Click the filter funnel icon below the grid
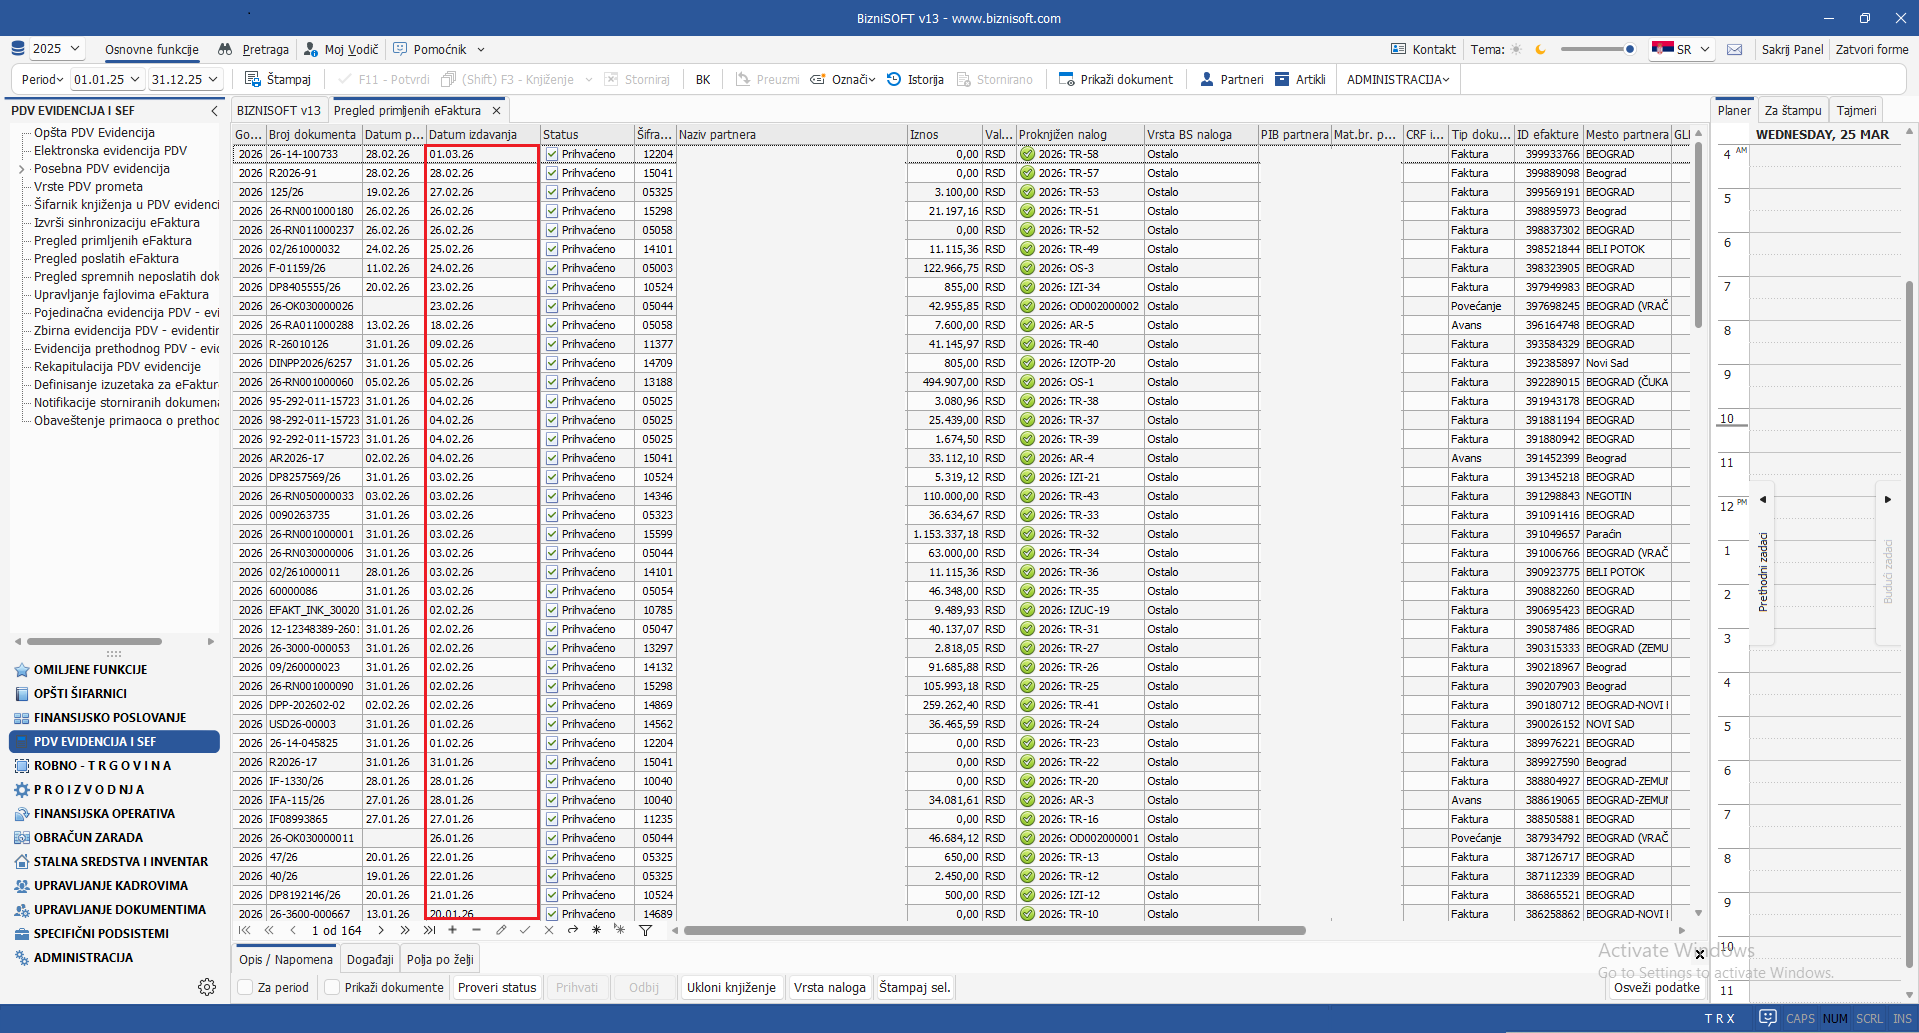This screenshot has width=1919, height=1033. point(645,930)
